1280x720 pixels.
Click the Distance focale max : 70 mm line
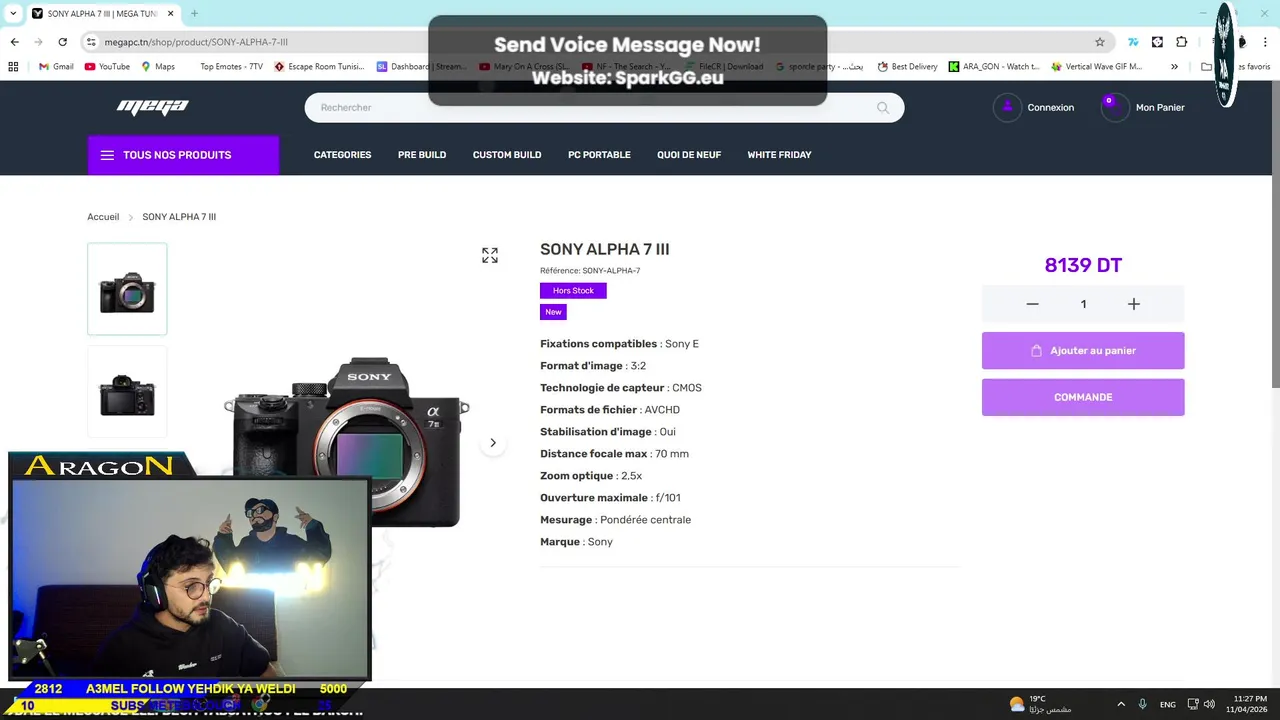tap(614, 454)
